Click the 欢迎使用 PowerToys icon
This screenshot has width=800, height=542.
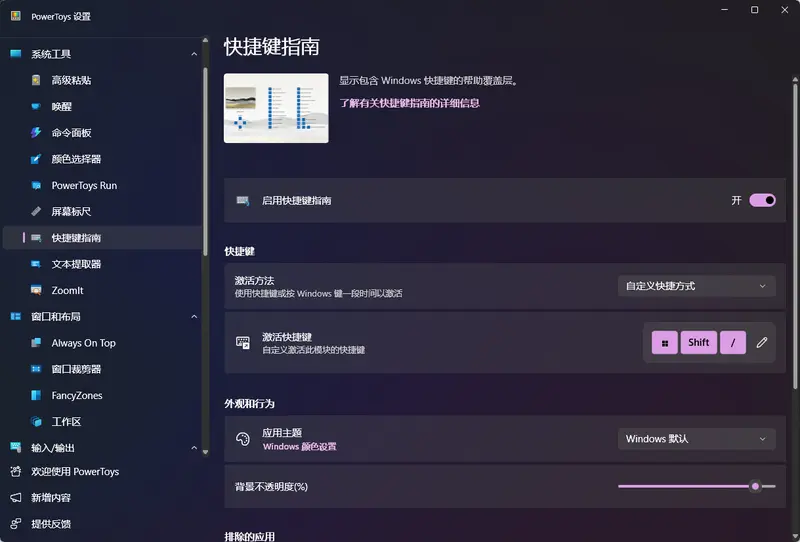point(16,472)
